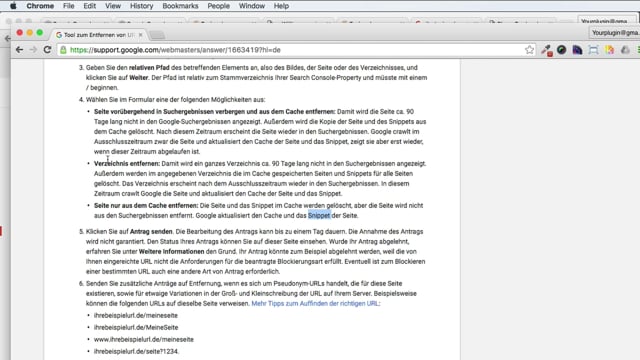Open the File menu
This screenshot has height=360, width=640.
(69, 6)
